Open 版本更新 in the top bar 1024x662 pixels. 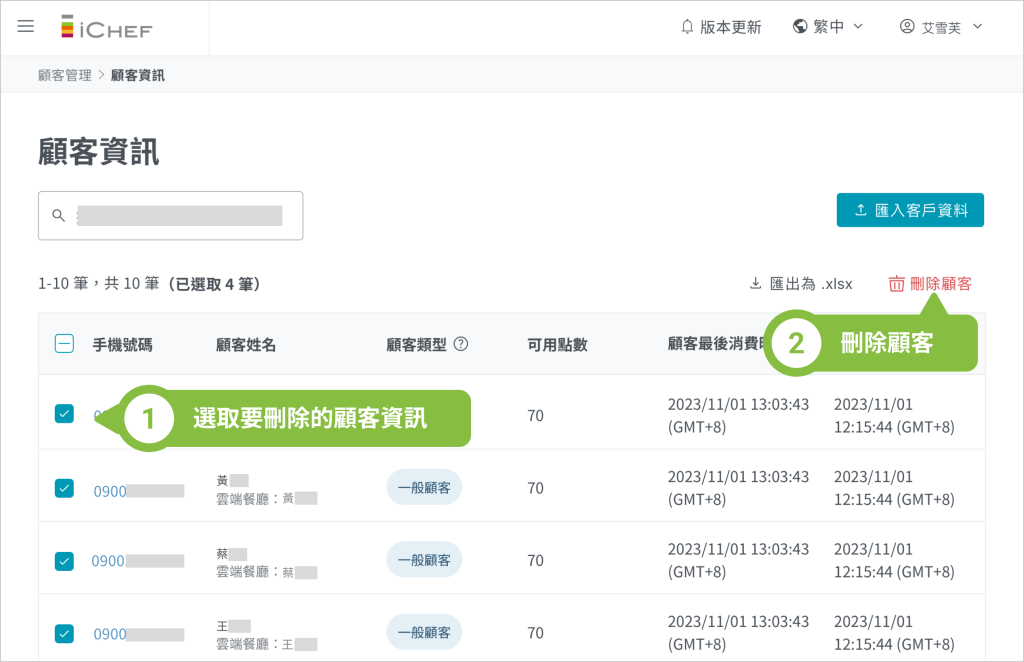pyautogui.click(x=730, y=27)
